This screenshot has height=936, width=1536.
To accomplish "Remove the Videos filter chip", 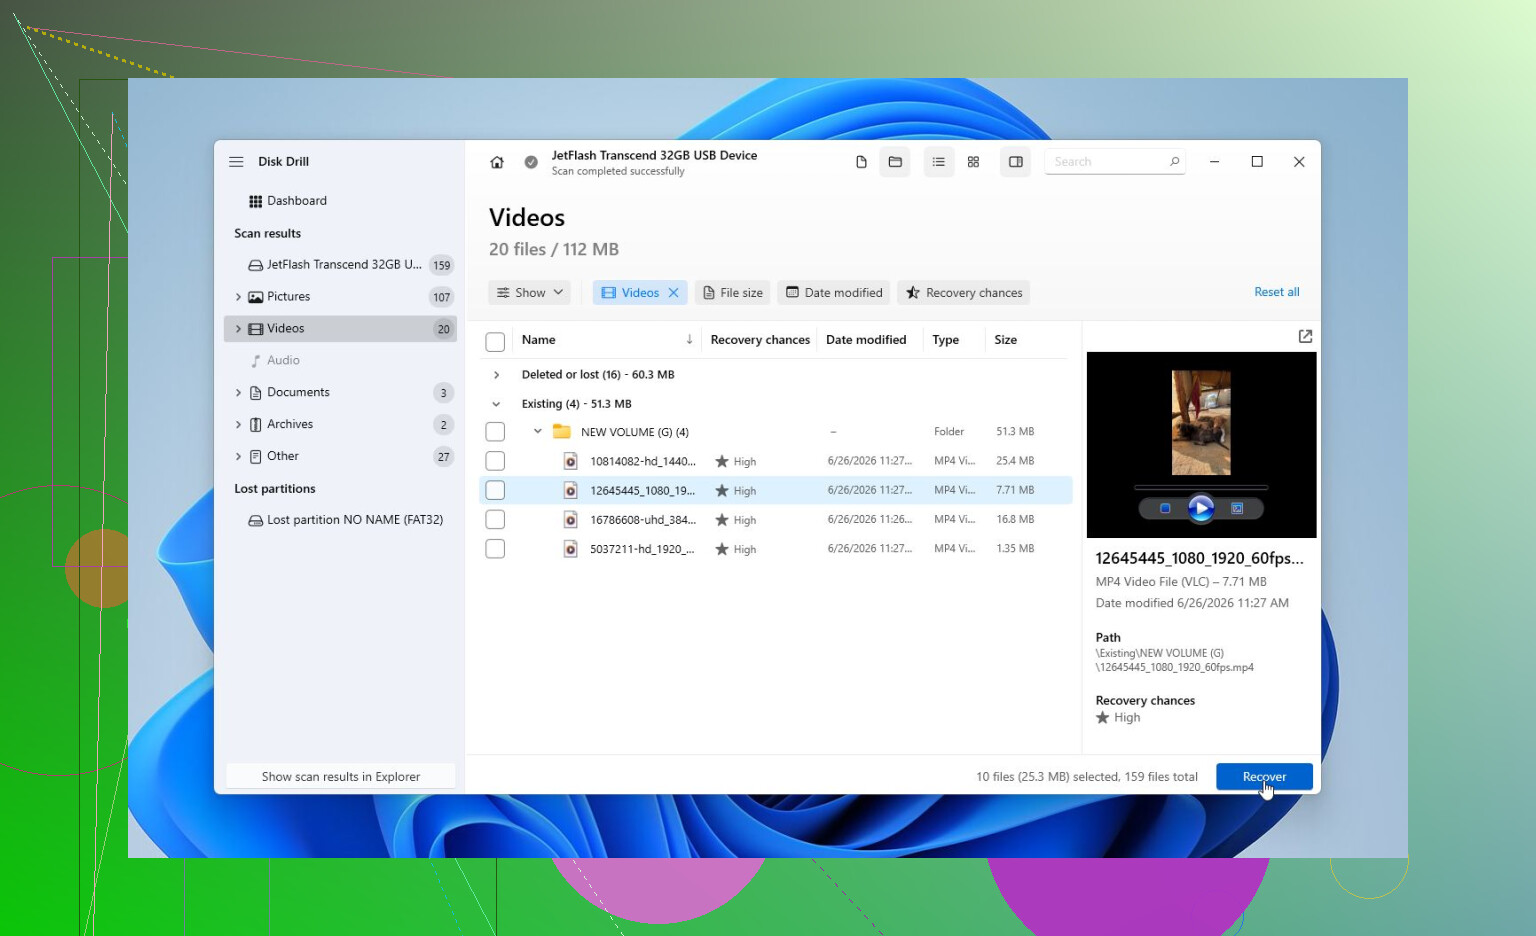I will coord(674,293).
